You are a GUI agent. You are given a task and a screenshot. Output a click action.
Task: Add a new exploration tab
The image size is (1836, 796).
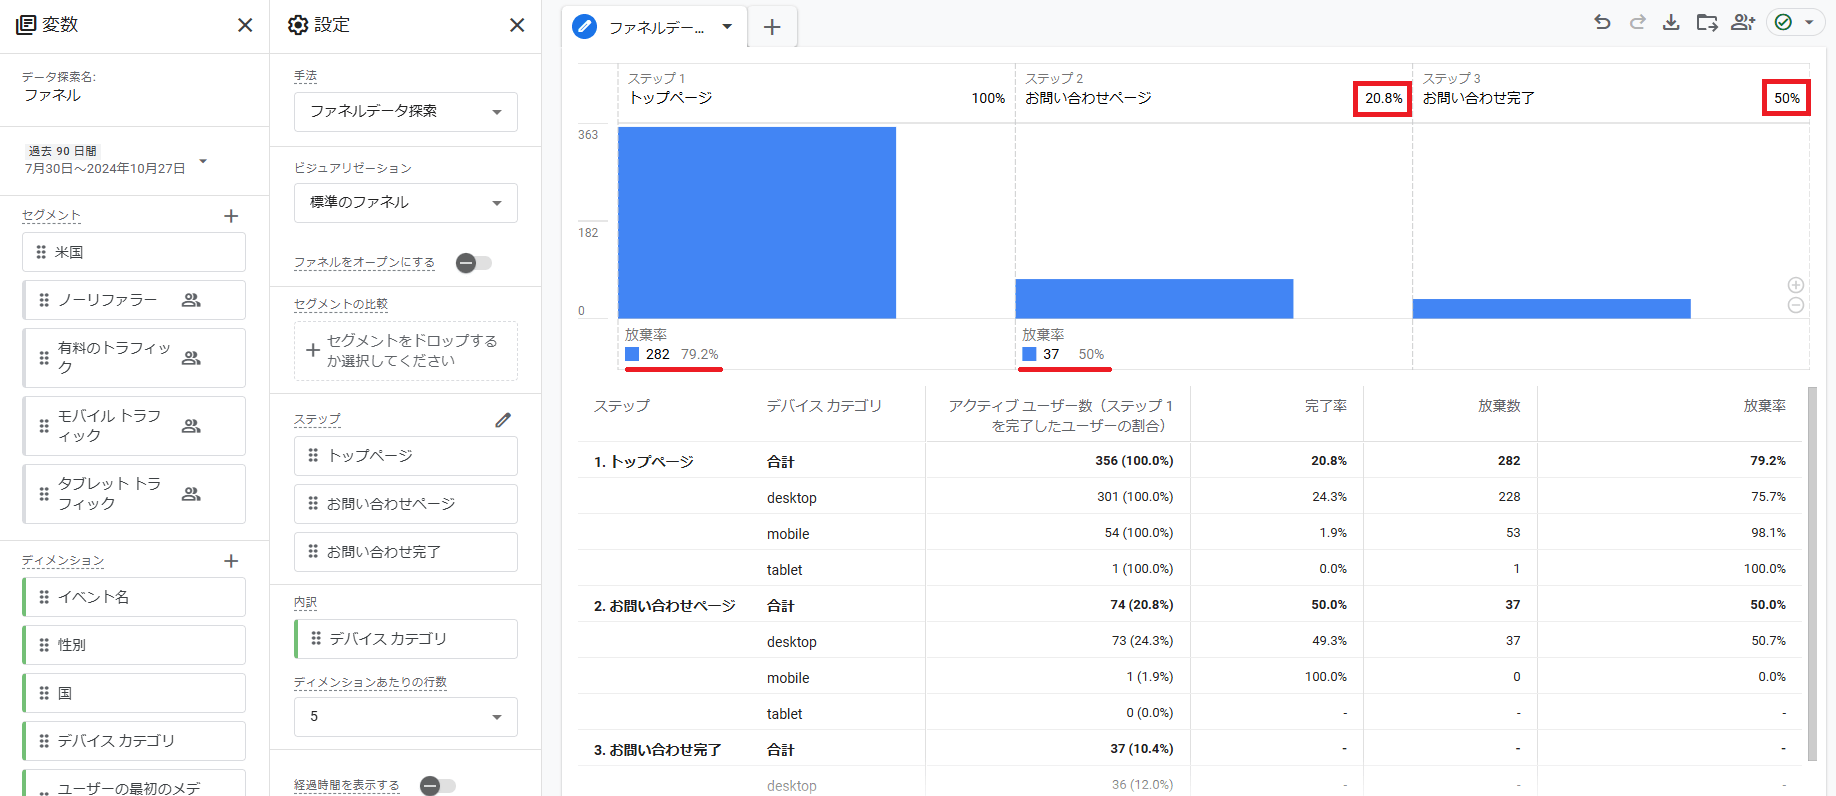point(772,28)
